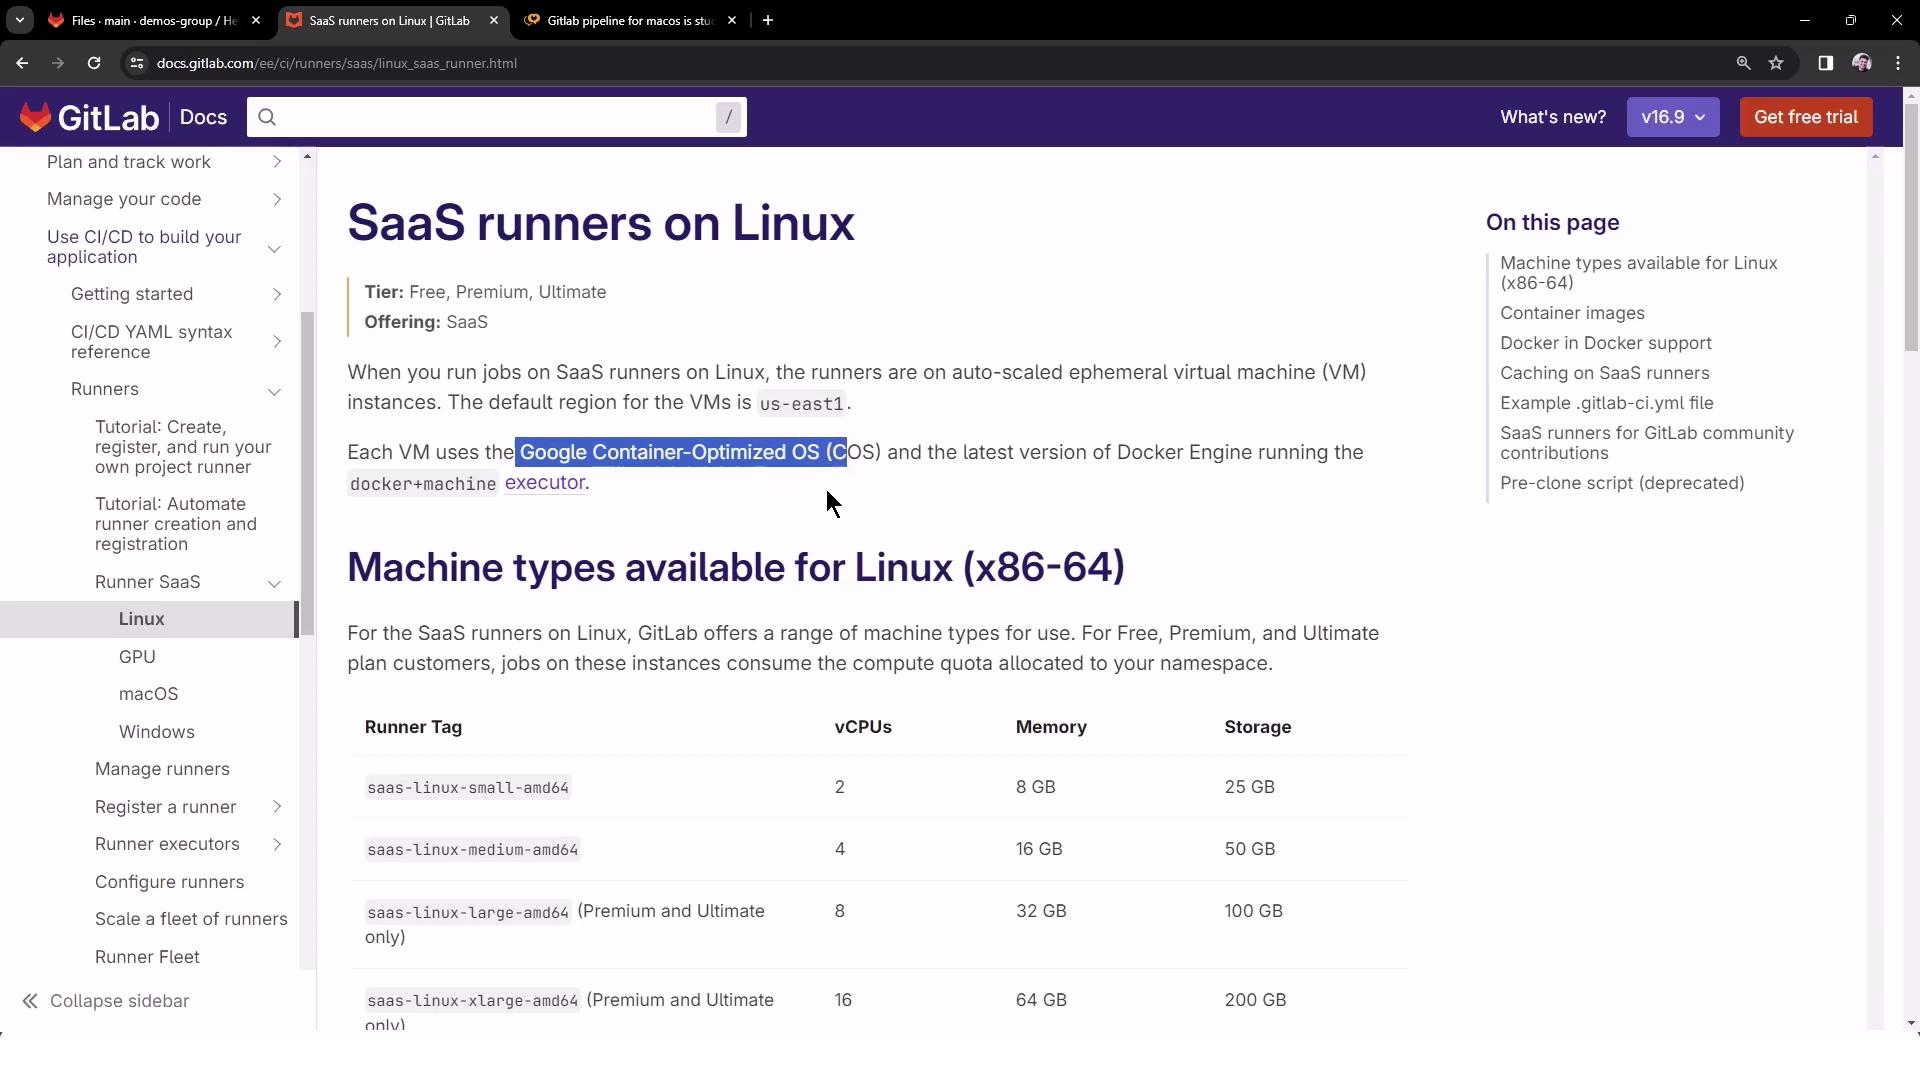Click the GitLab fox logo
This screenshot has height=1080, width=1920.
36,117
